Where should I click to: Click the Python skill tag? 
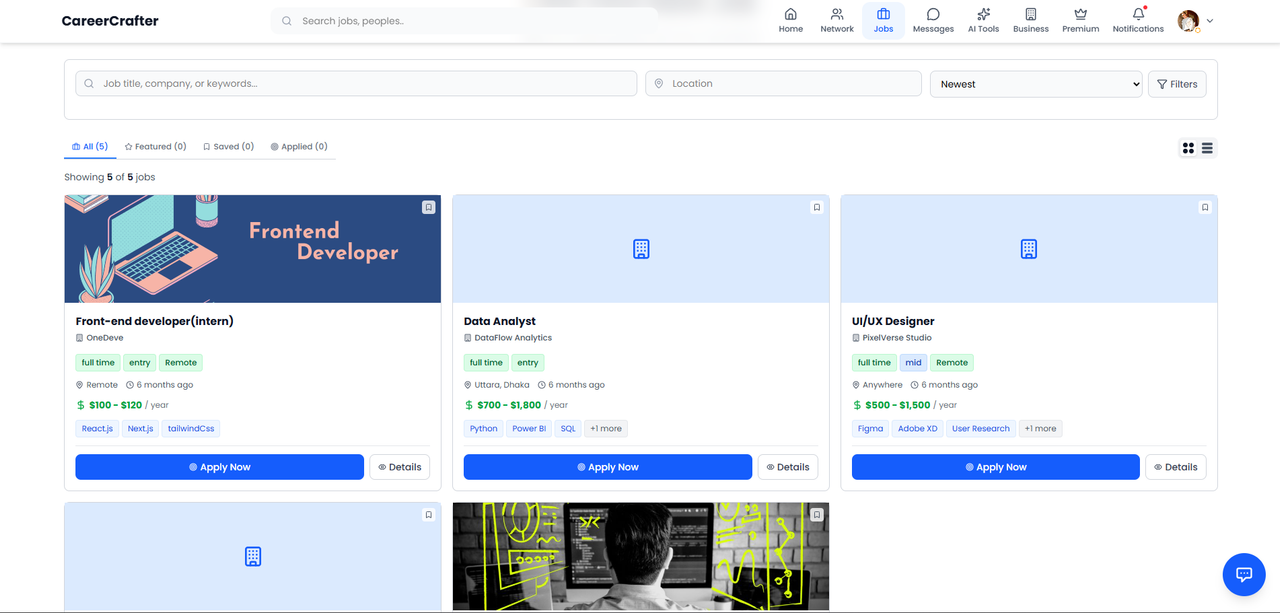pyautogui.click(x=484, y=428)
